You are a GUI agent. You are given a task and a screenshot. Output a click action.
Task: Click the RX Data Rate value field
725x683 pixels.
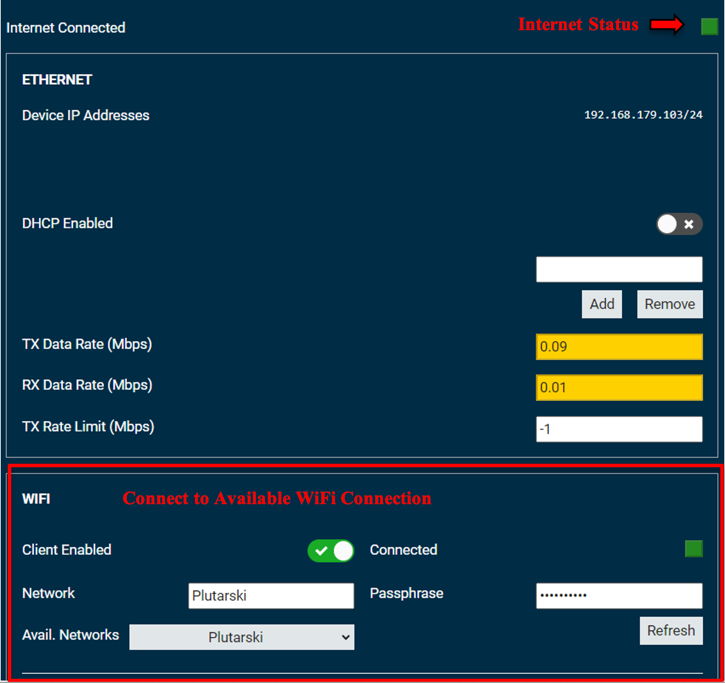(x=619, y=387)
